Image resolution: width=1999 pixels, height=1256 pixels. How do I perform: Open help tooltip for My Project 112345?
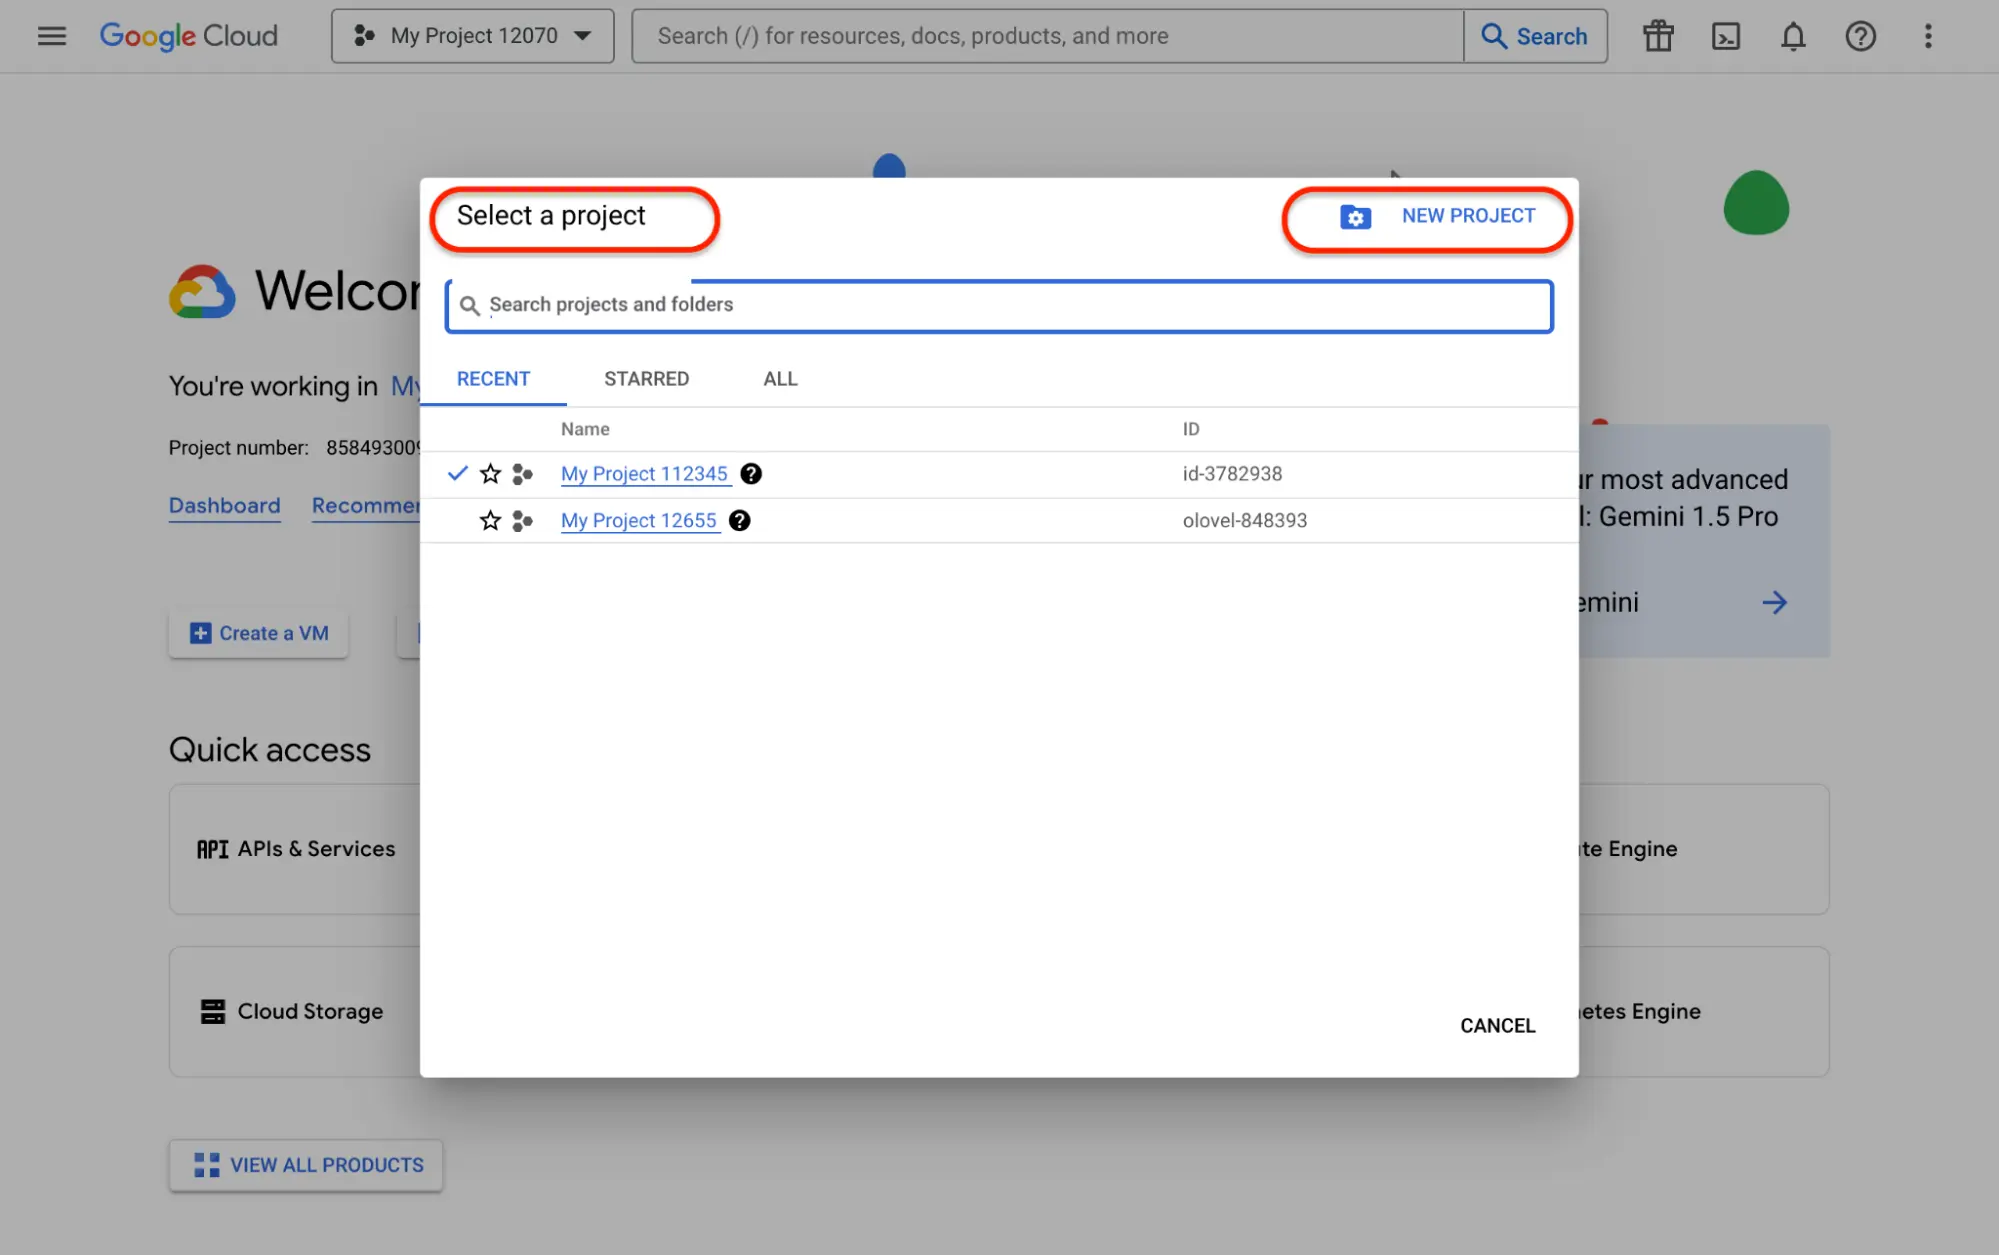[751, 474]
